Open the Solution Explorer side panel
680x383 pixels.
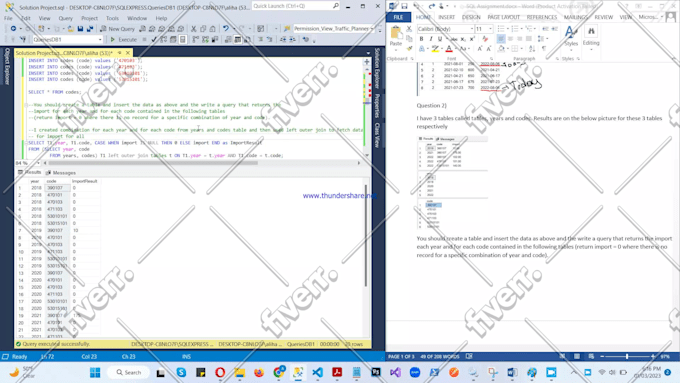pos(377,69)
